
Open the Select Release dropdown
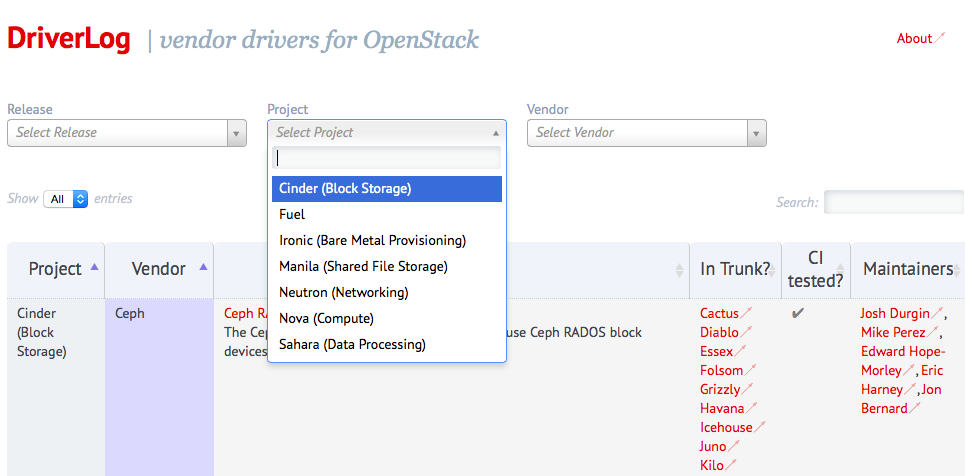click(x=126, y=132)
